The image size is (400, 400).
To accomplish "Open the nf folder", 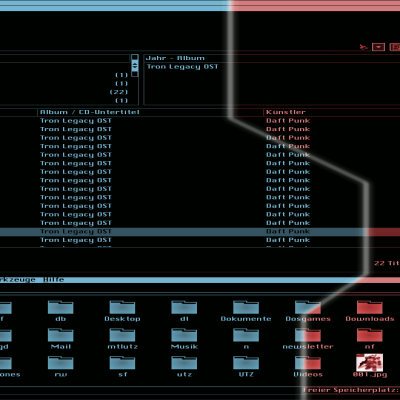I will pos(370,339).
